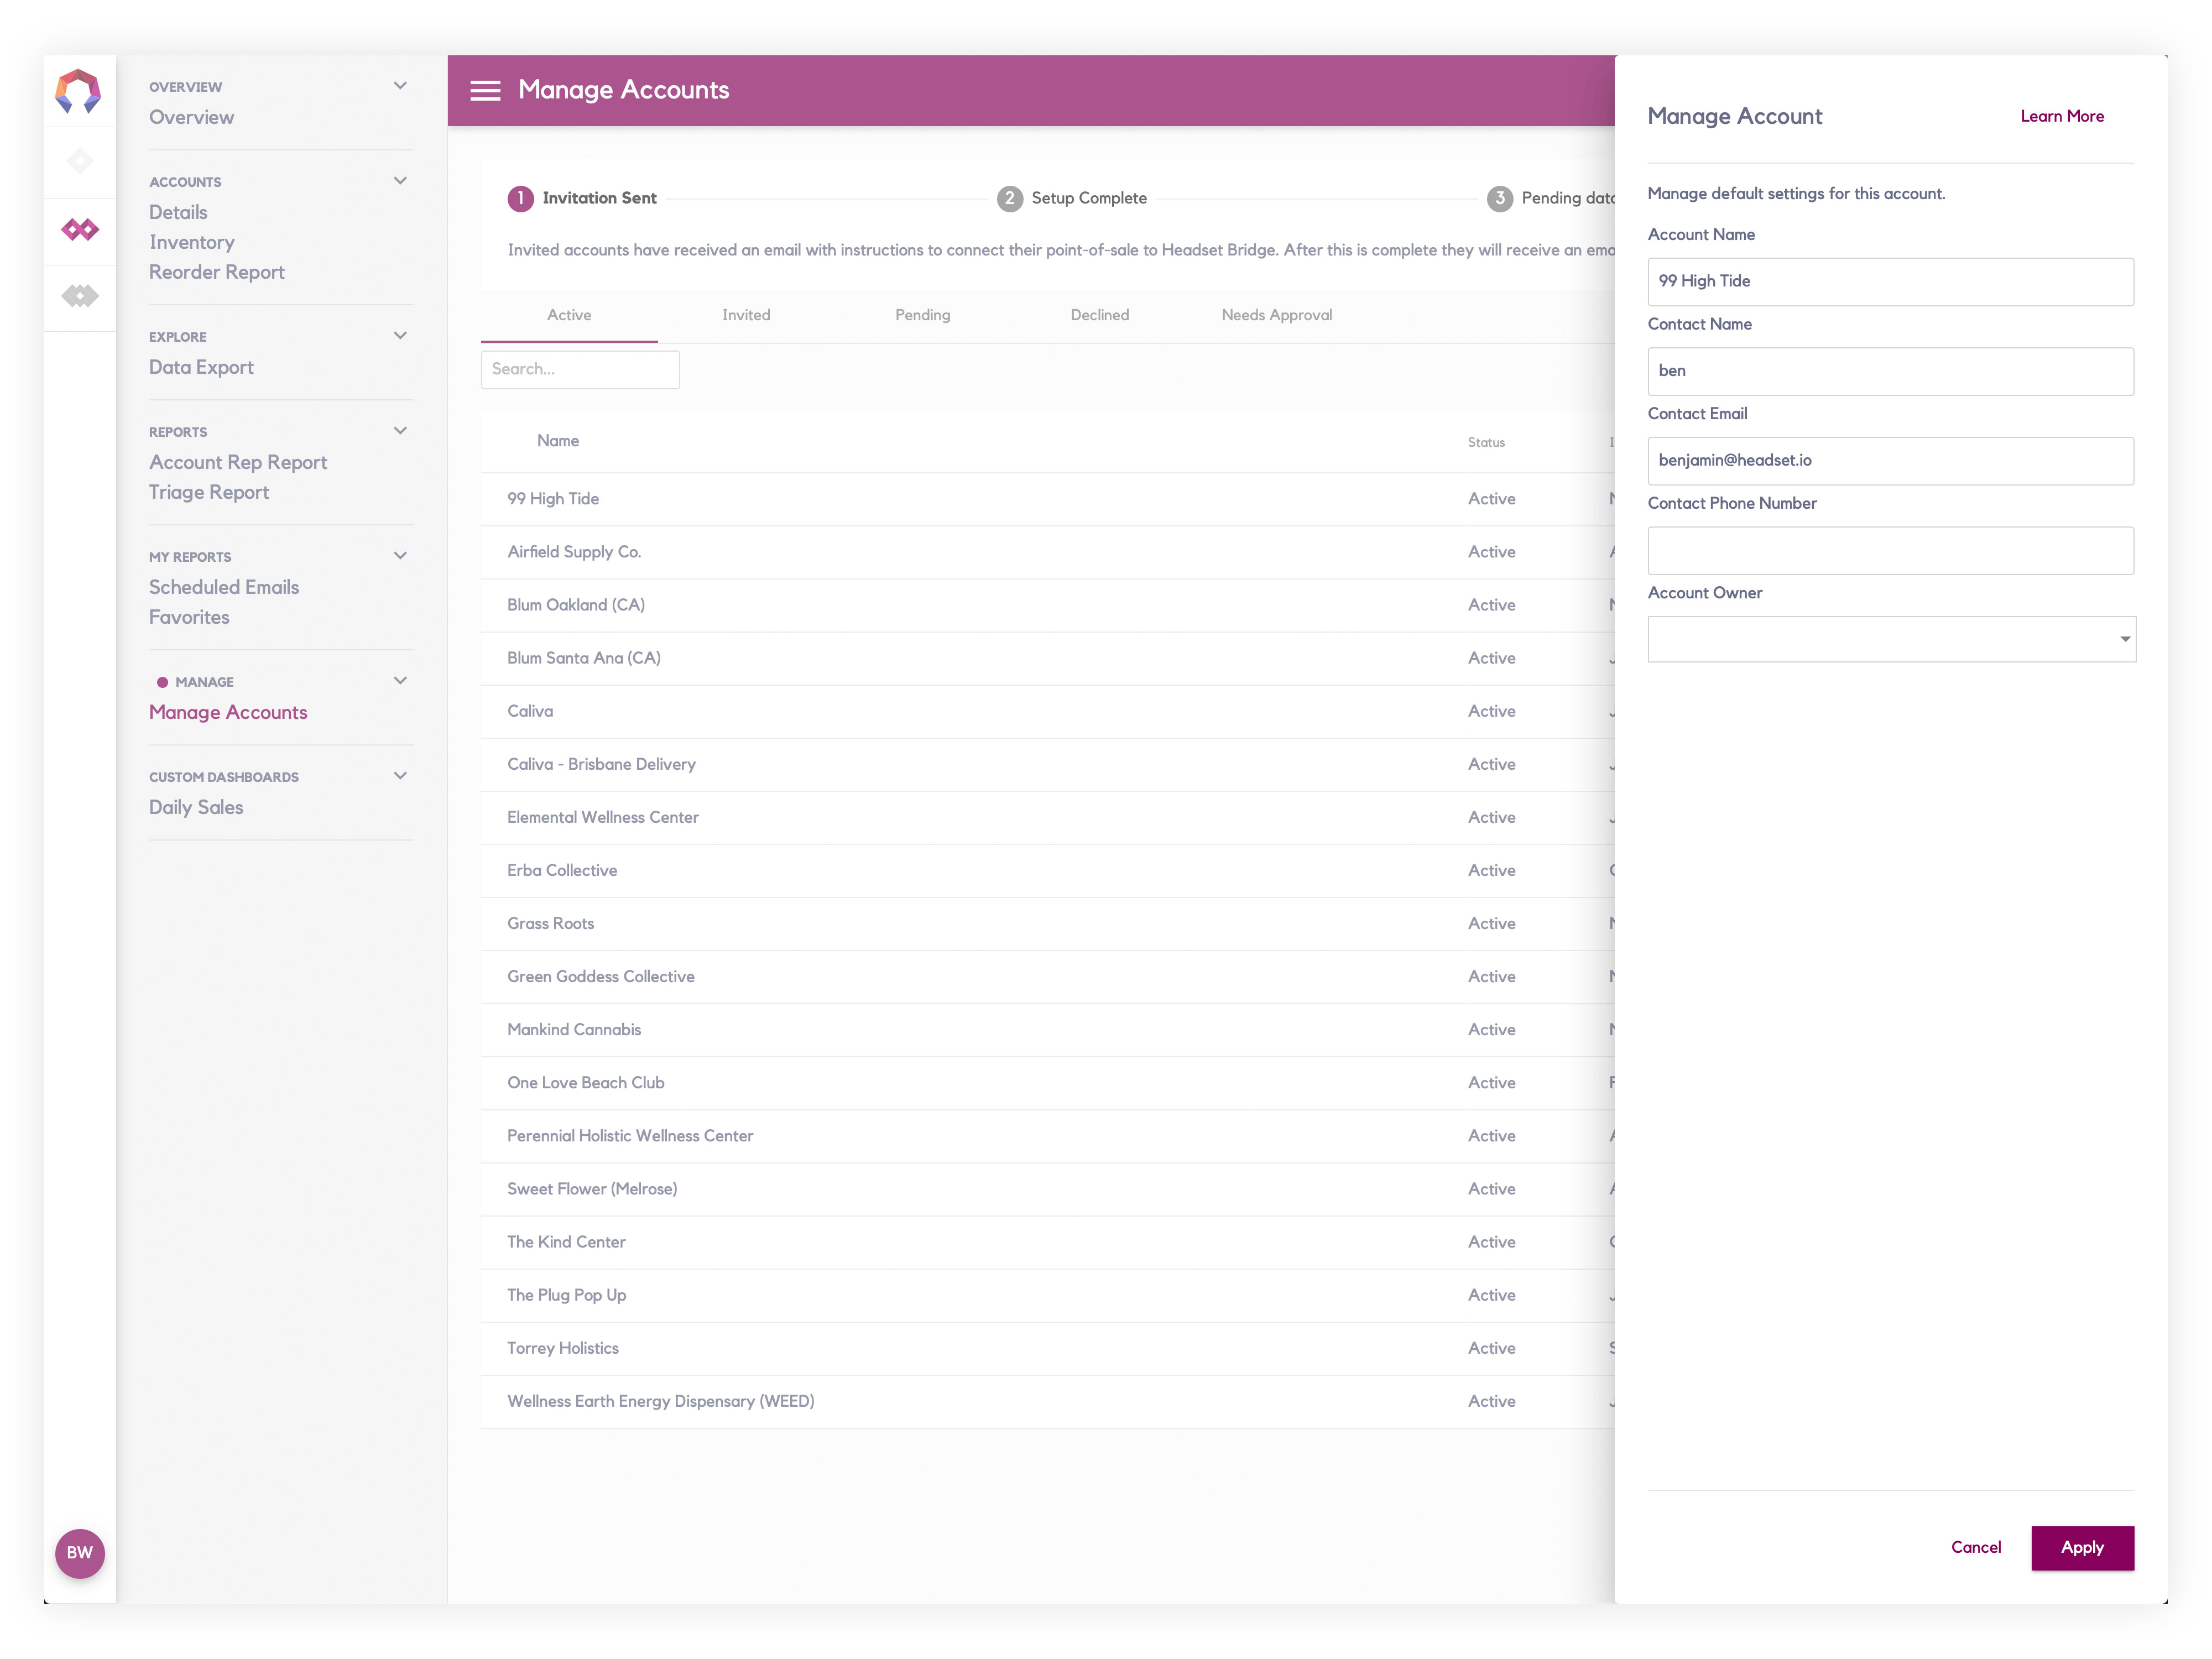Viewport: 2212px width, 1659px height.
Task: Select the Grass Roots row
Action: click(1047, 923)
